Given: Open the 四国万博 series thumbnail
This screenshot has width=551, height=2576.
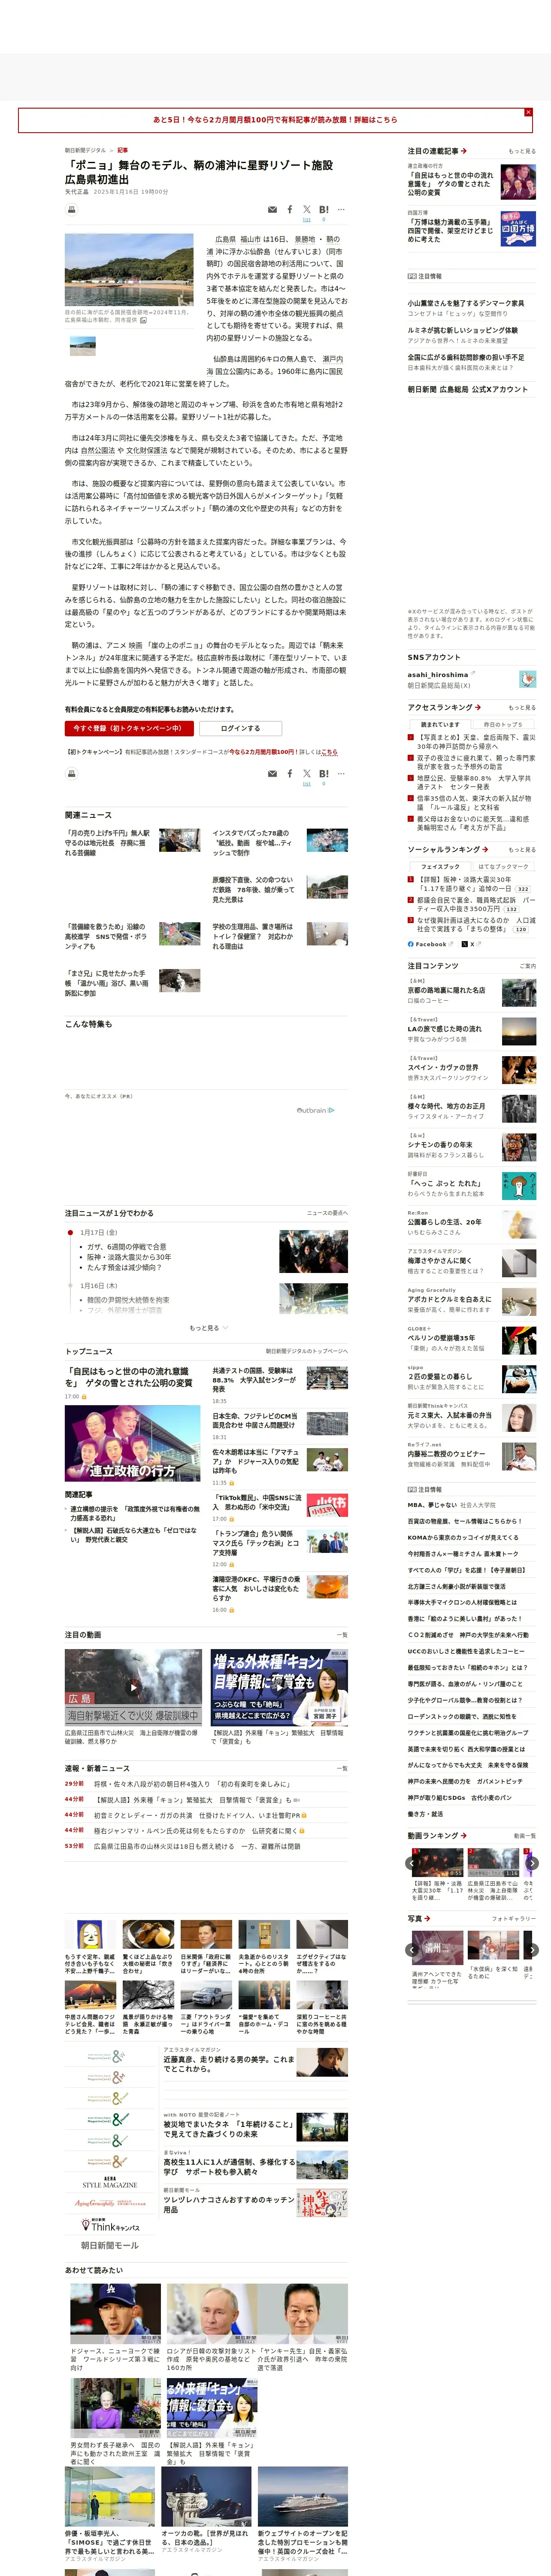Looking at the screenshot, I should pos(518,229).
